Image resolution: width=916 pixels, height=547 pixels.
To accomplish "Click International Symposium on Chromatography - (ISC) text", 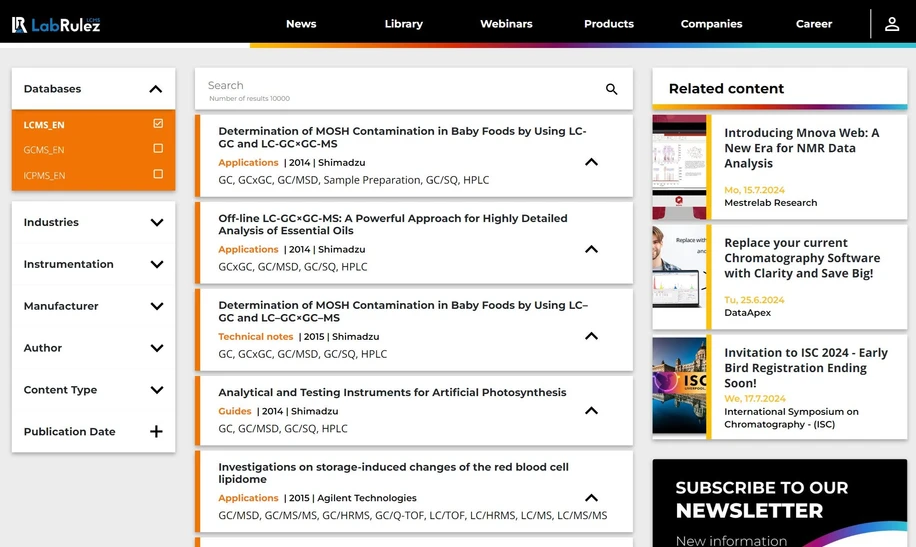I will click(792, 418).
